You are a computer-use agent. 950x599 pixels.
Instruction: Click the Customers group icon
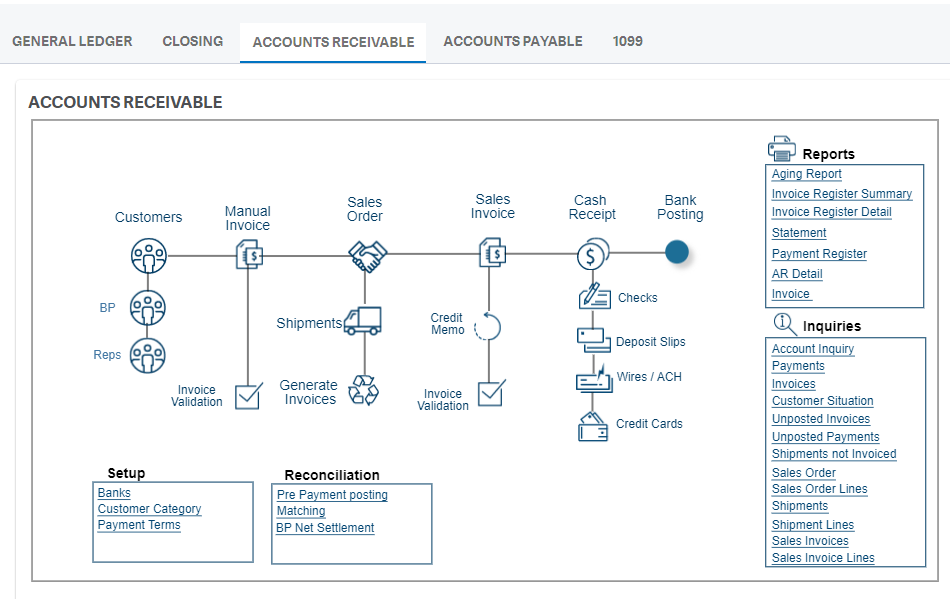tap(148, 253)
